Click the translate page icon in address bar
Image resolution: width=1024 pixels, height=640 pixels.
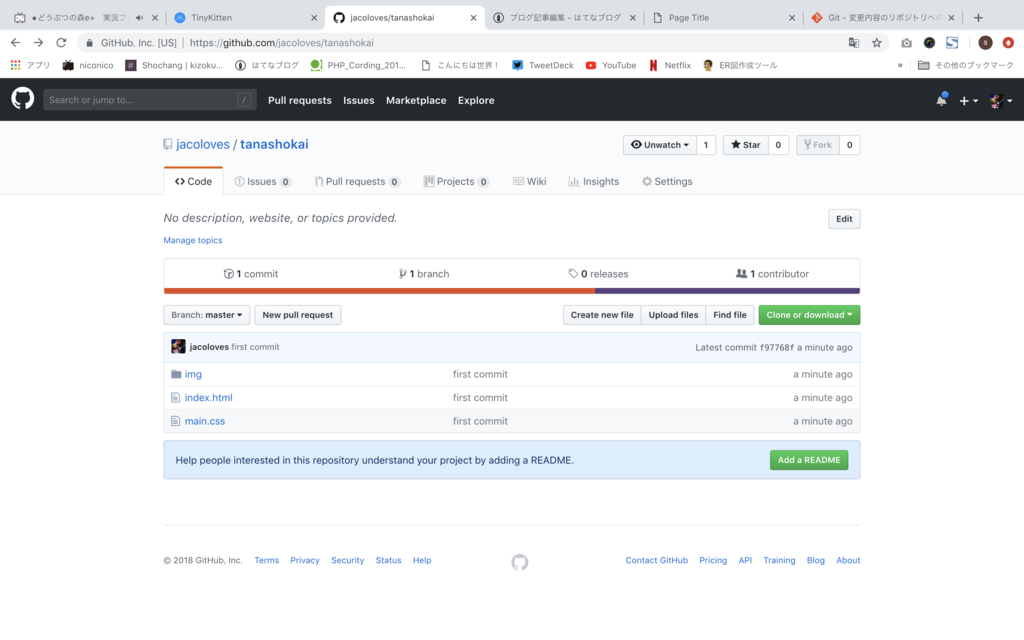(x=854, y=42)
